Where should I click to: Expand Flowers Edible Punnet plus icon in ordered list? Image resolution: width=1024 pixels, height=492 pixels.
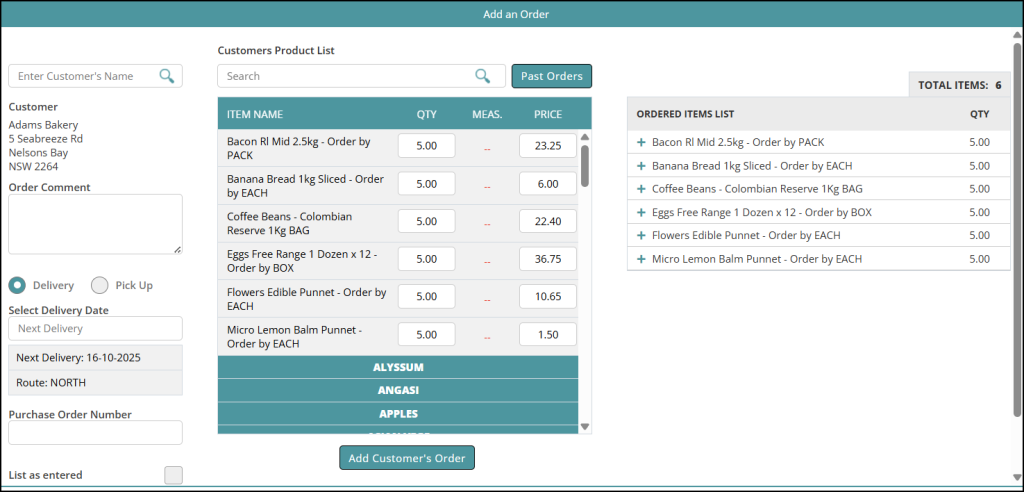pos(641,235)
